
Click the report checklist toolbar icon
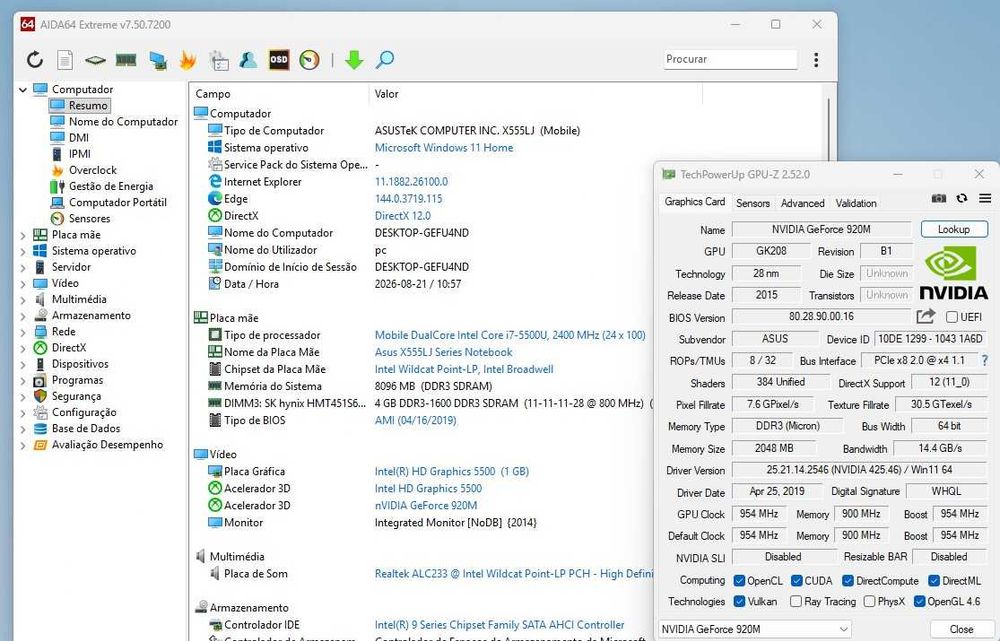[x=219, y=60]
